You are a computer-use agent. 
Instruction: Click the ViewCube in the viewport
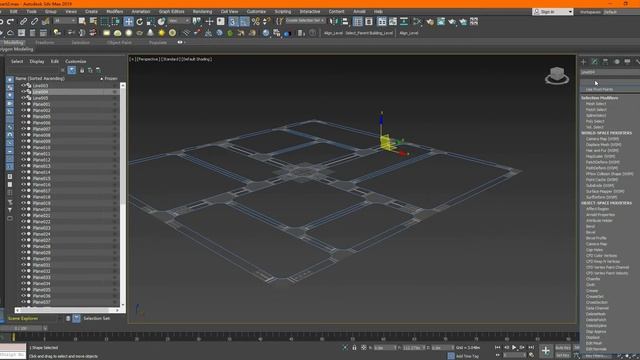[557, 76]
